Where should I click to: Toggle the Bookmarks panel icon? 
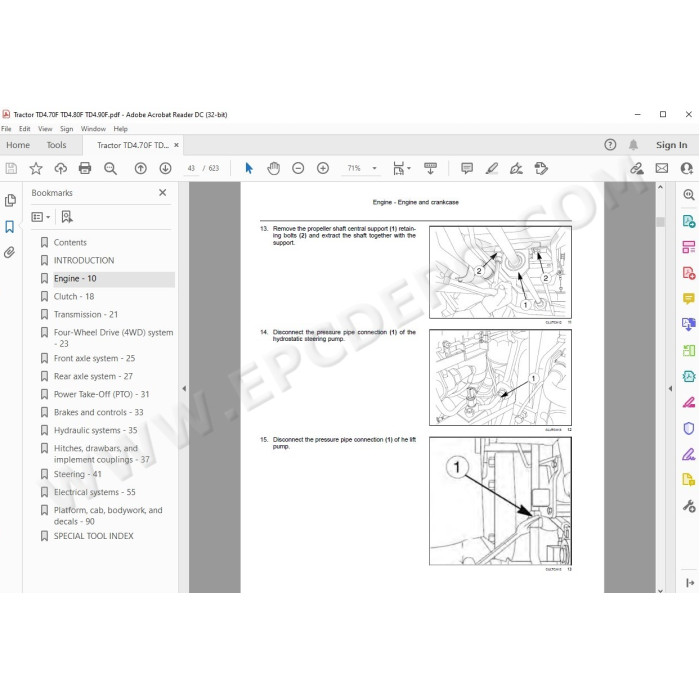pyautogui.click(x=9, y=226)
